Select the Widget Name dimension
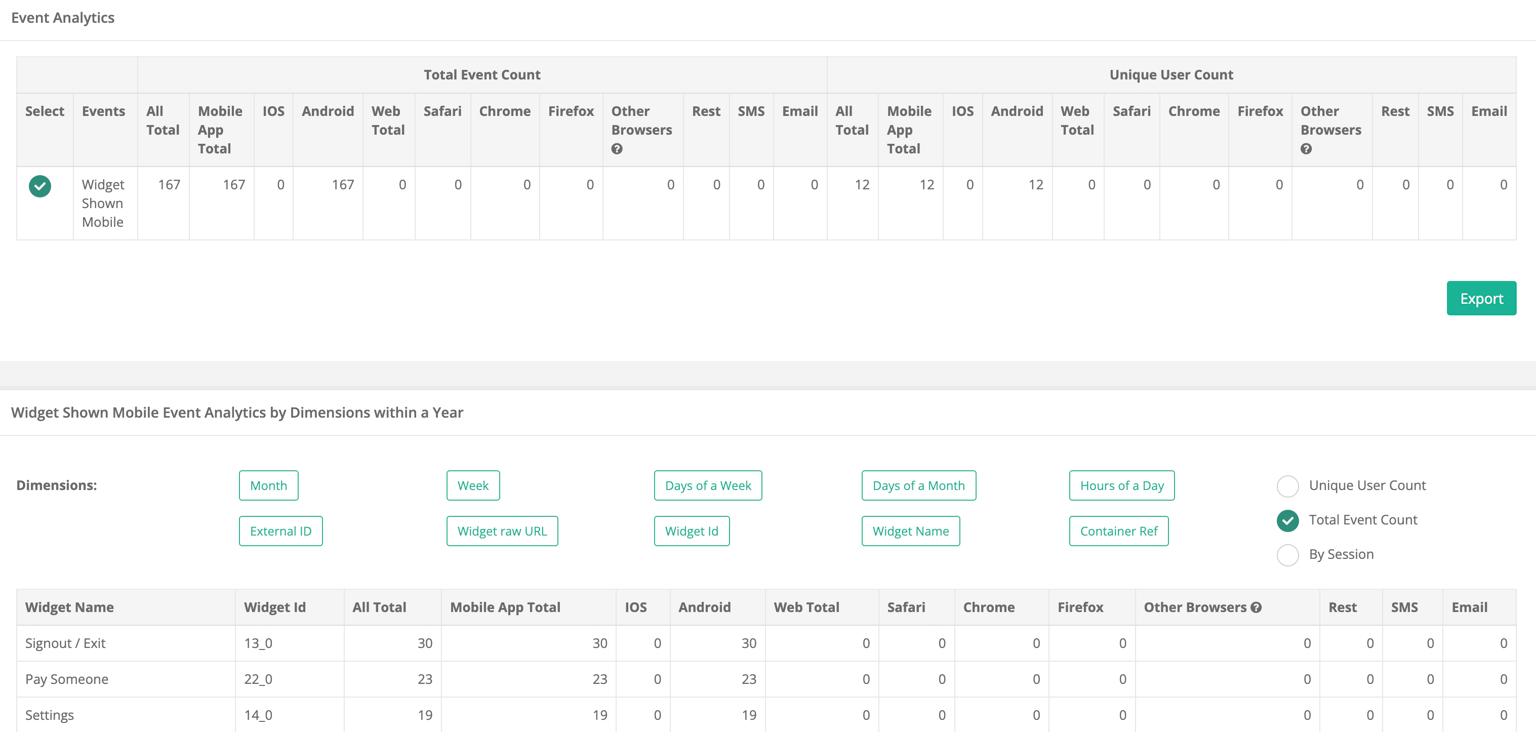Viewport: 1536px width, 732px height. 911,531
